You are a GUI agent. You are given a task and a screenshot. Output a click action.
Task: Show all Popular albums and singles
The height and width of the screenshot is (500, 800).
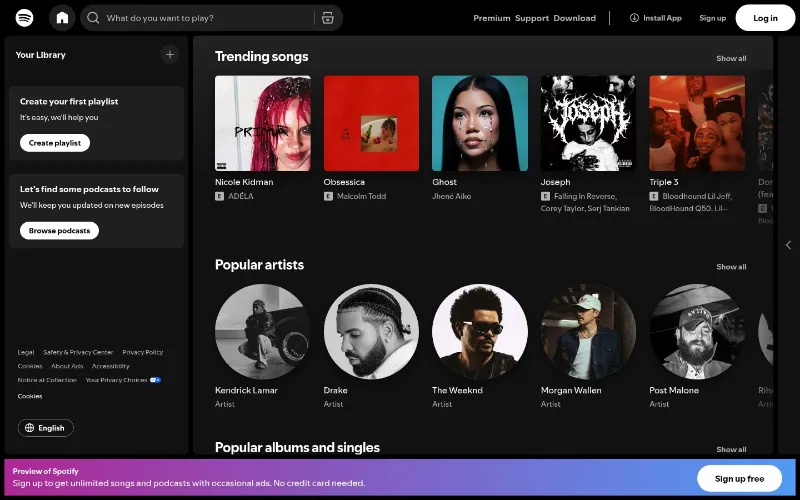coord(731,449)
